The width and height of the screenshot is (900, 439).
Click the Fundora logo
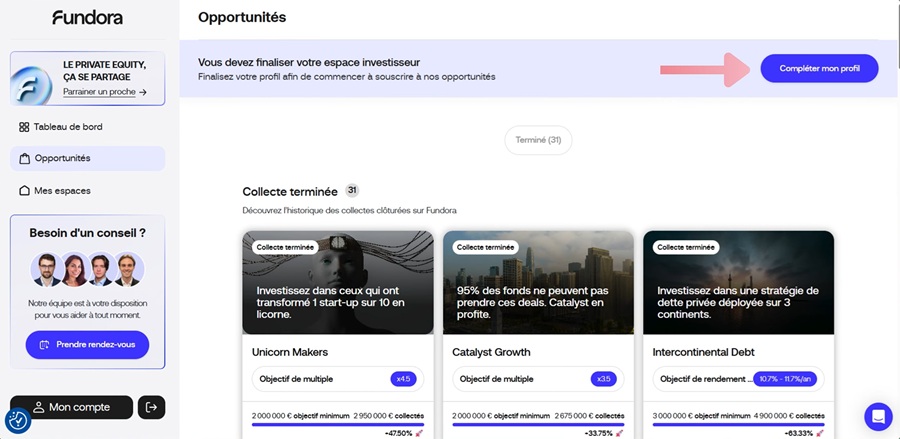click(87, 18)
